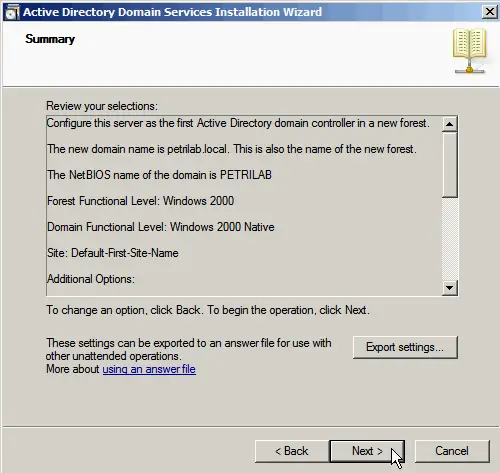Click the scroll up arrow in selections box
Viewport: 500px width, 473px height.
449,124
